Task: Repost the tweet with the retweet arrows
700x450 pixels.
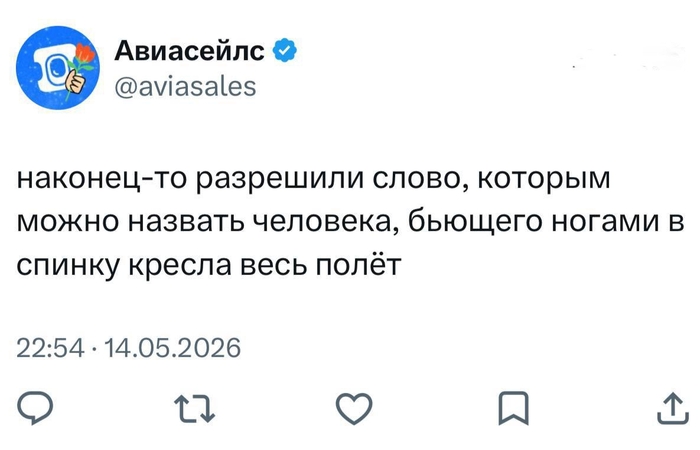Action: click(x=195, y=408)
